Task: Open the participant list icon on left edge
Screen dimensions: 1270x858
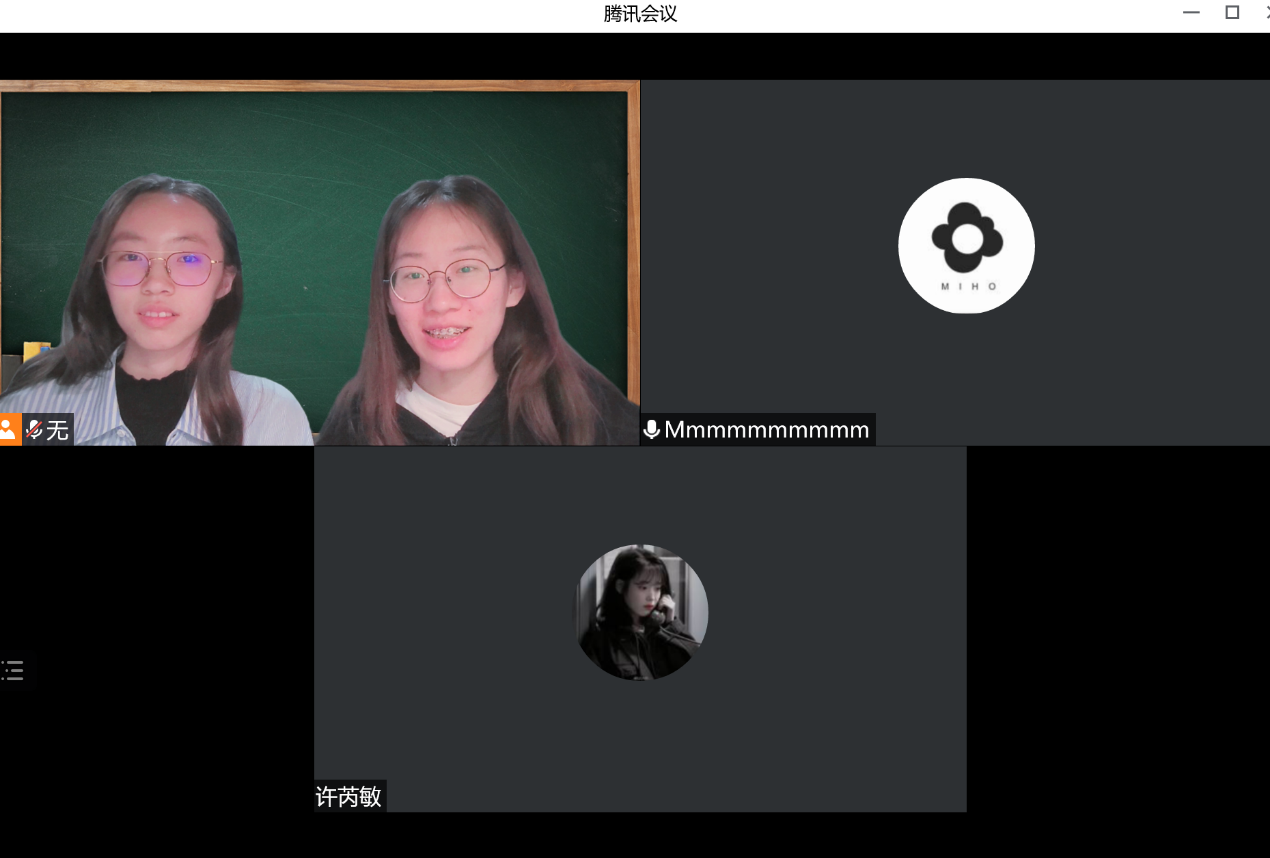Action: (x=12, y=670)
